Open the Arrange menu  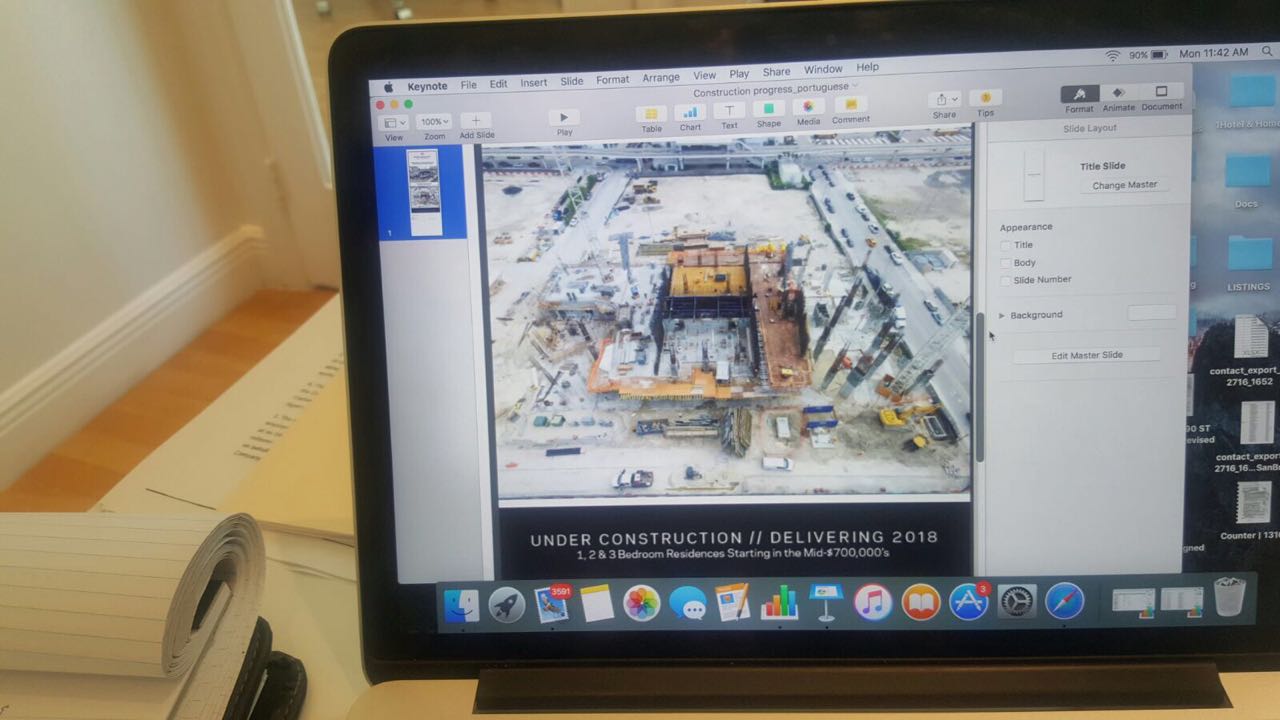[660, 78]
